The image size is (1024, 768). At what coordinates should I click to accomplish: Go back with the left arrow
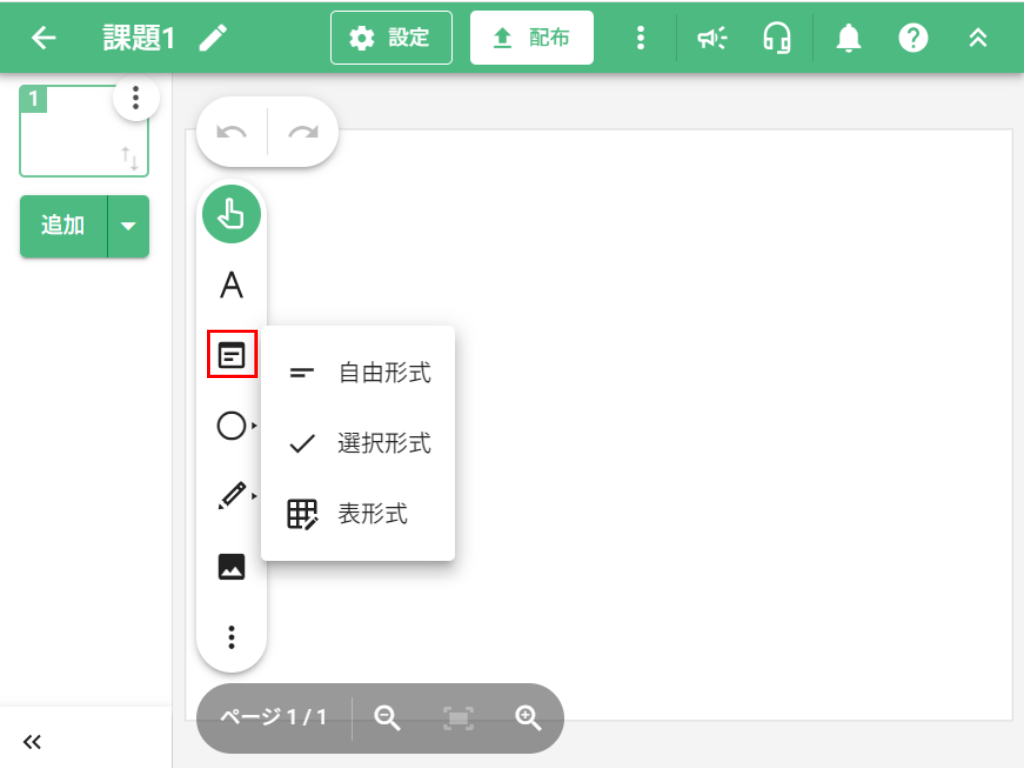tap(44, 38)
